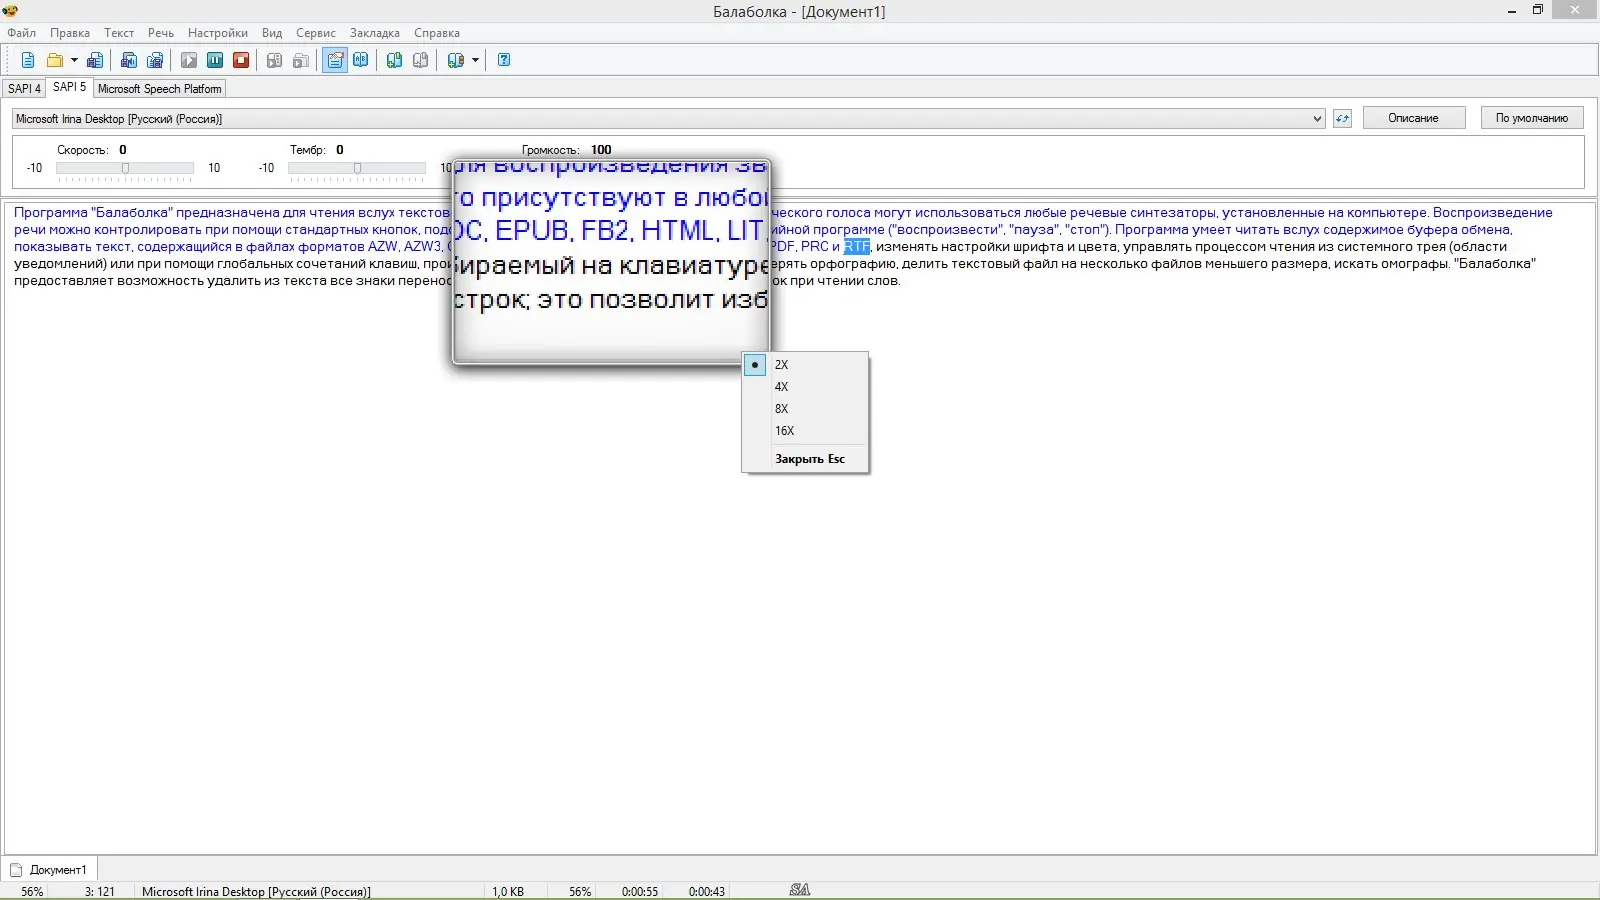Click the Тембр pitch slider
Image resolution: width=1600 pixels, height=900 pixels.
point(357,169)
